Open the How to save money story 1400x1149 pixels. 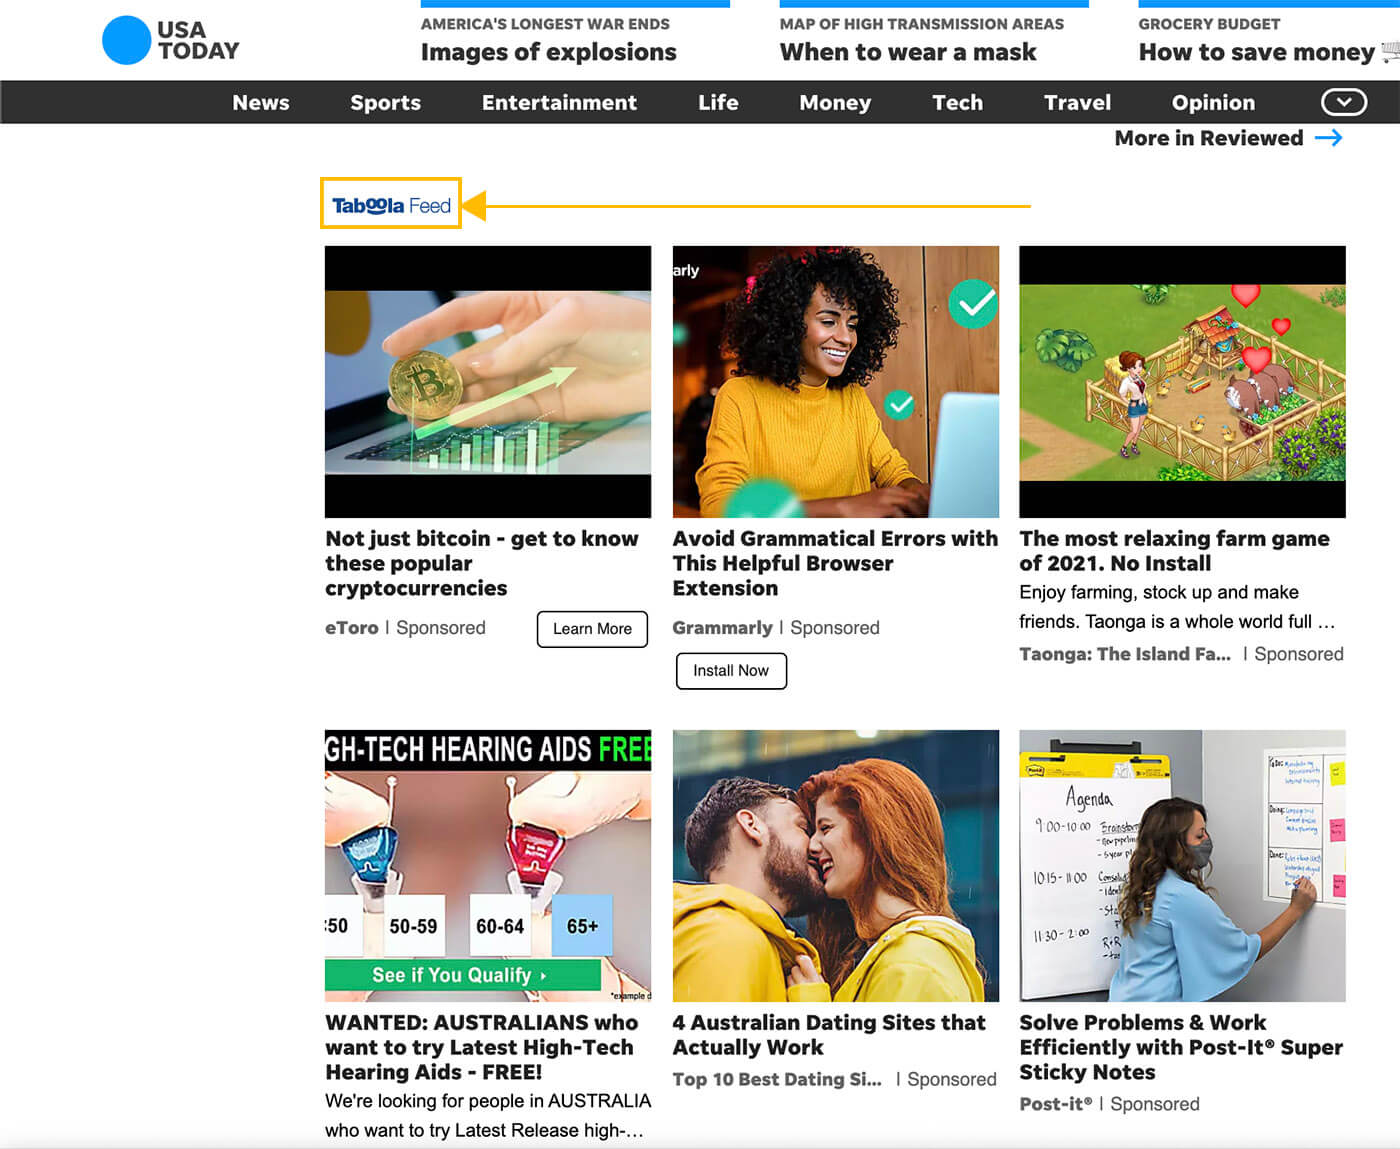point(1257,52)
